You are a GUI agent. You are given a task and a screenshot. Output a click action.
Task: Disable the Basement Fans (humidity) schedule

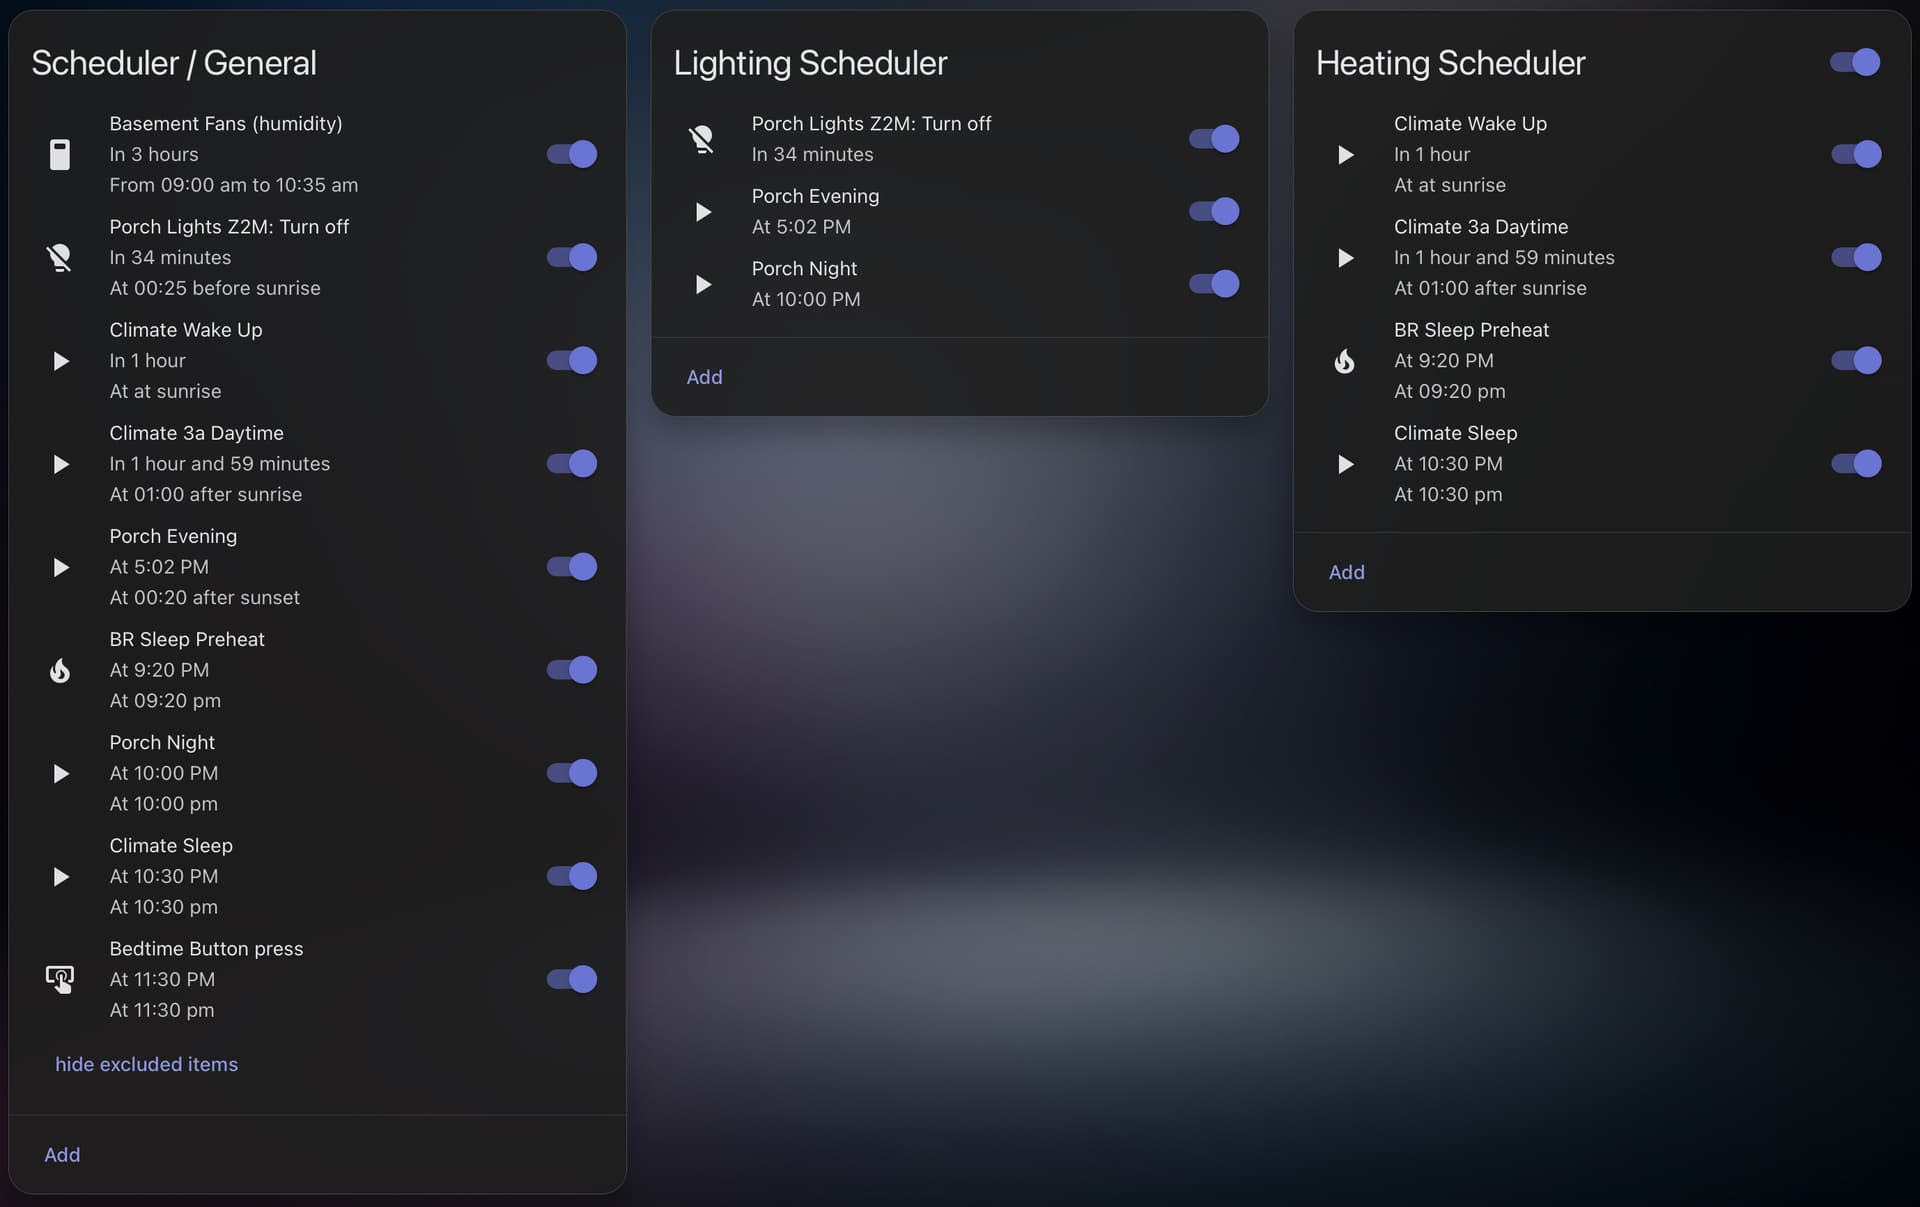click(571, 155)
